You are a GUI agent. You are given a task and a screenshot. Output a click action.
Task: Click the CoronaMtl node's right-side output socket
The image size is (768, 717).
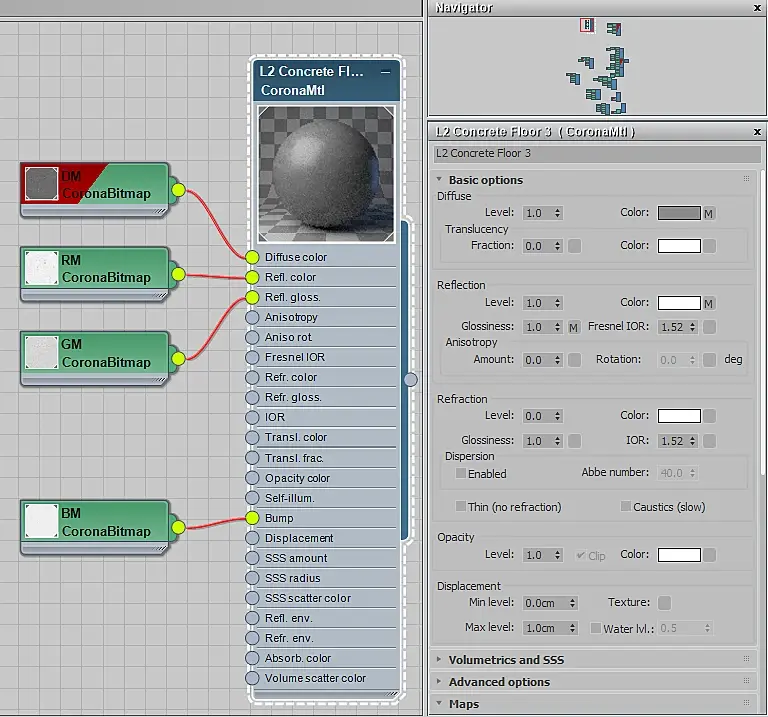pos(410,379)
